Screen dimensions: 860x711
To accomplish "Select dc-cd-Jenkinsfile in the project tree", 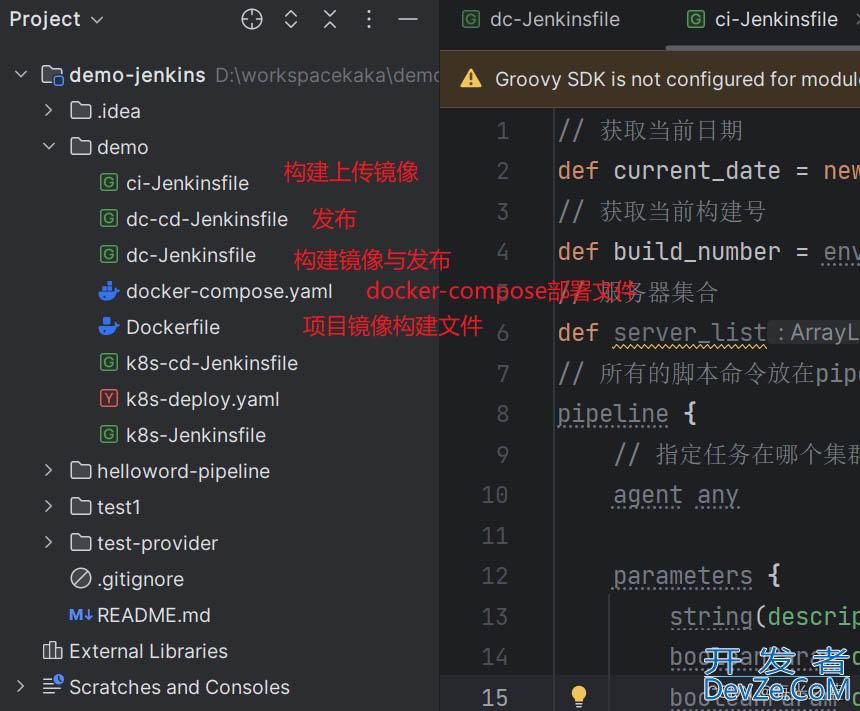I will [x=207, y=219].
